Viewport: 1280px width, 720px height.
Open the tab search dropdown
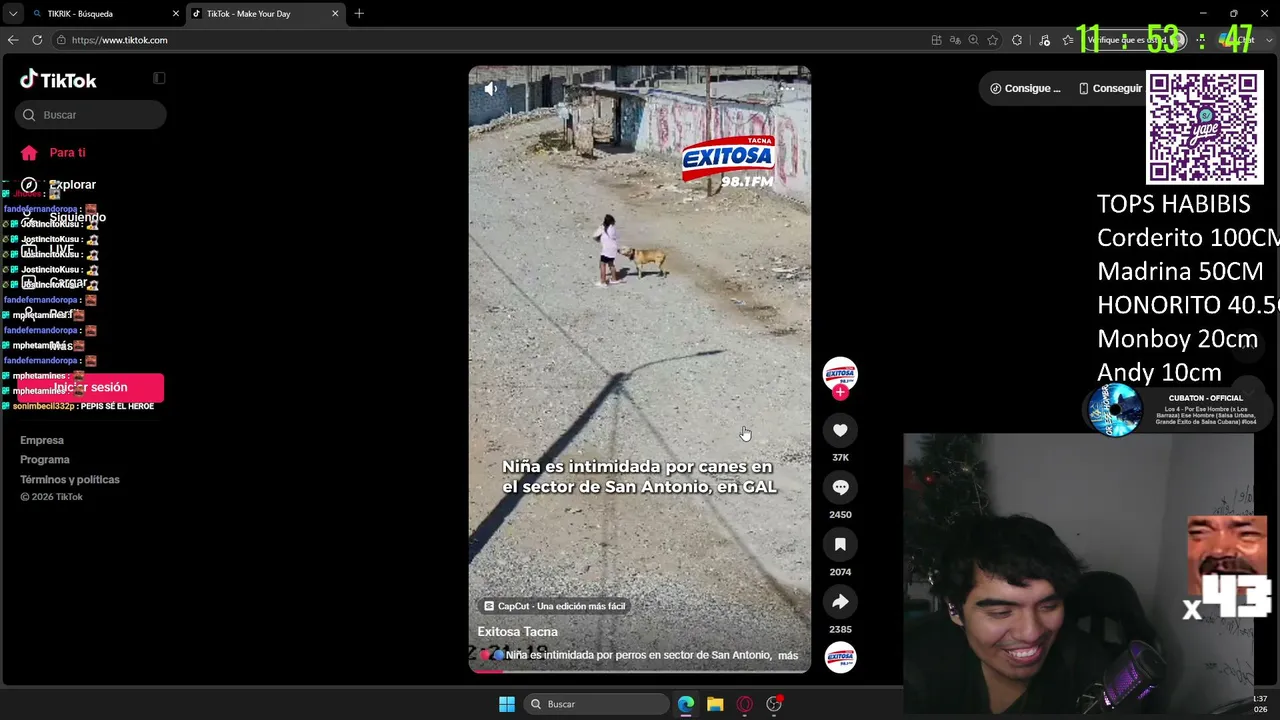(x=12, y=14)
